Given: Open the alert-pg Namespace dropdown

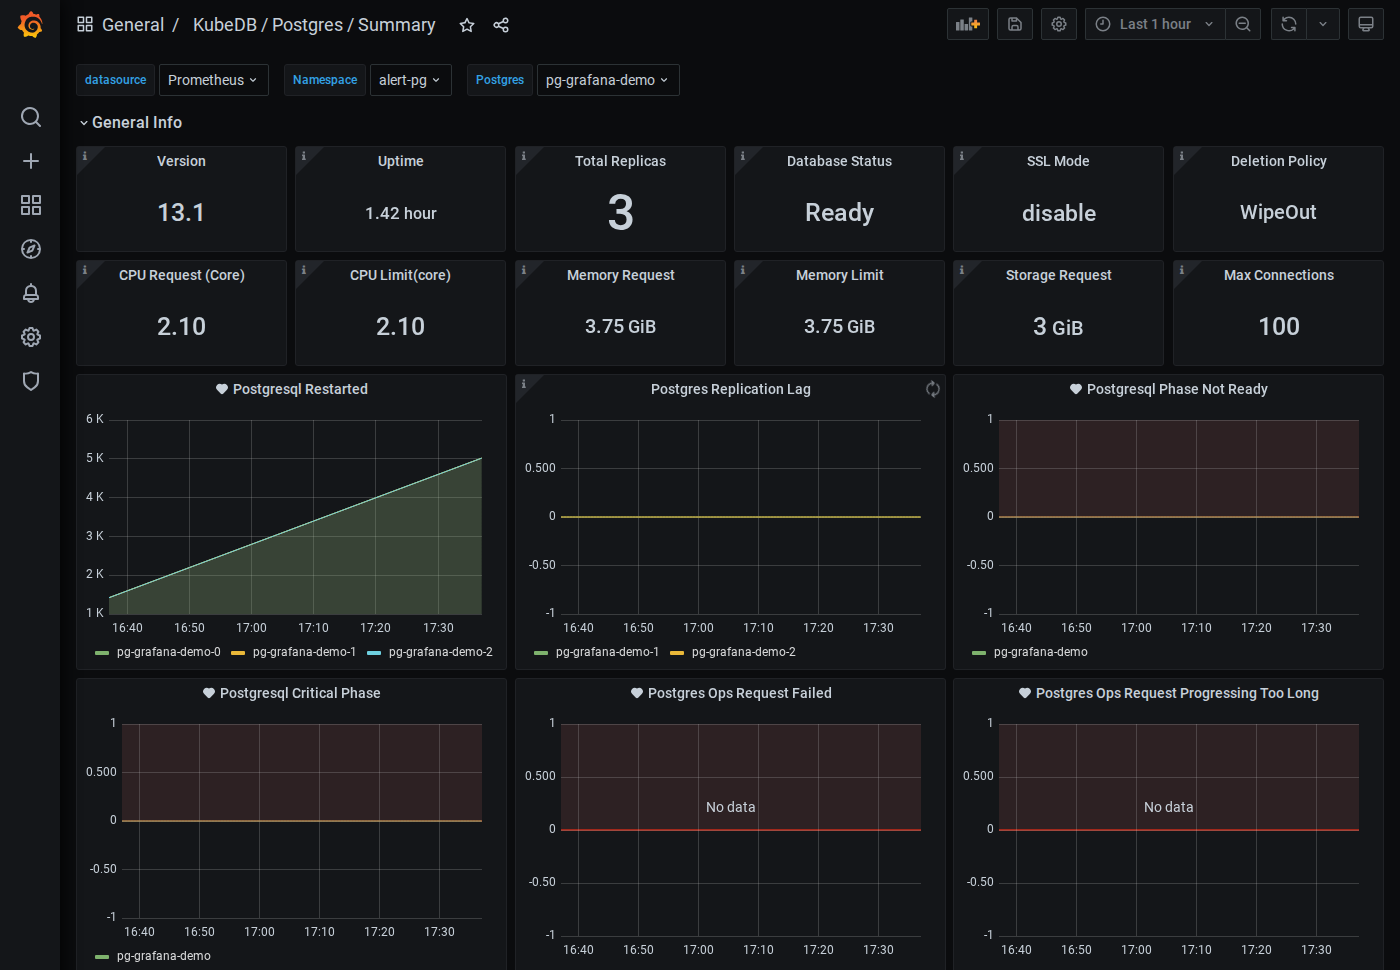Looking at the screenshot, I should point(410,80).
